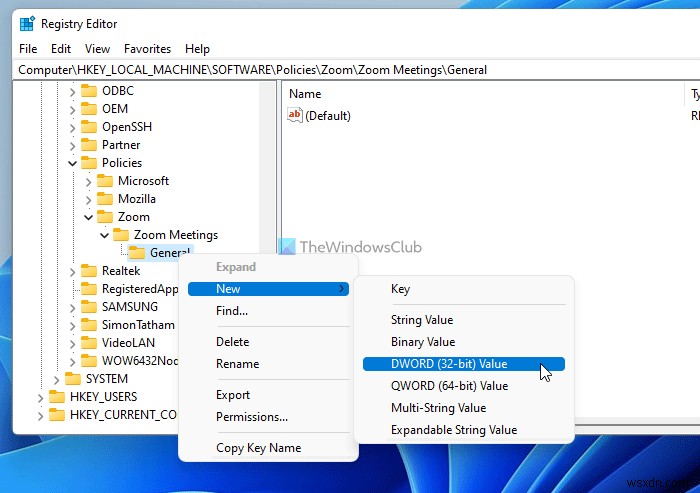This screenshot has height=493, width=700.
Task: Expand the OEM key chevron
Action: [72, 109]
